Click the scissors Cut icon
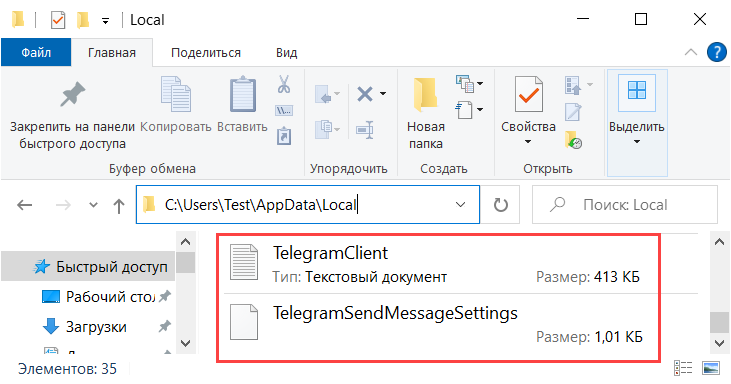Image resolution: width=731 pixels, height=384 pixels. point(284,84)
